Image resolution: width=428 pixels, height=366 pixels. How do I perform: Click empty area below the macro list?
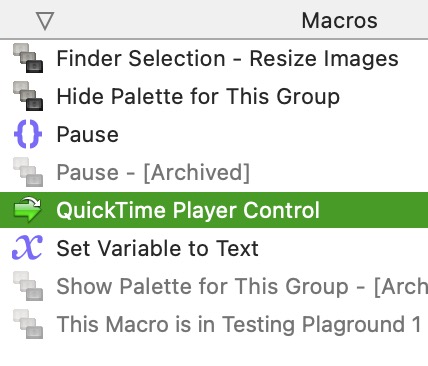[x=214, y=355]
